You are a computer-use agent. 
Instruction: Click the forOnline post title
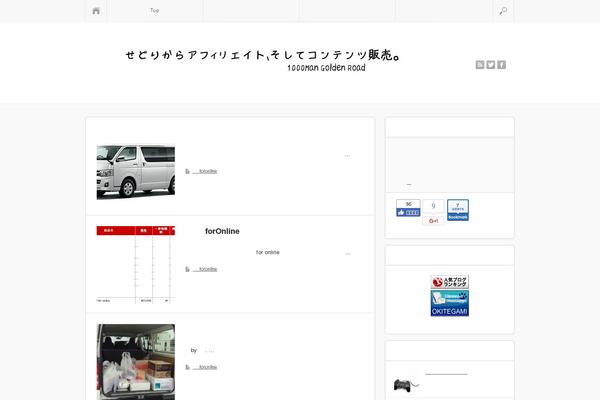(222, 231)
